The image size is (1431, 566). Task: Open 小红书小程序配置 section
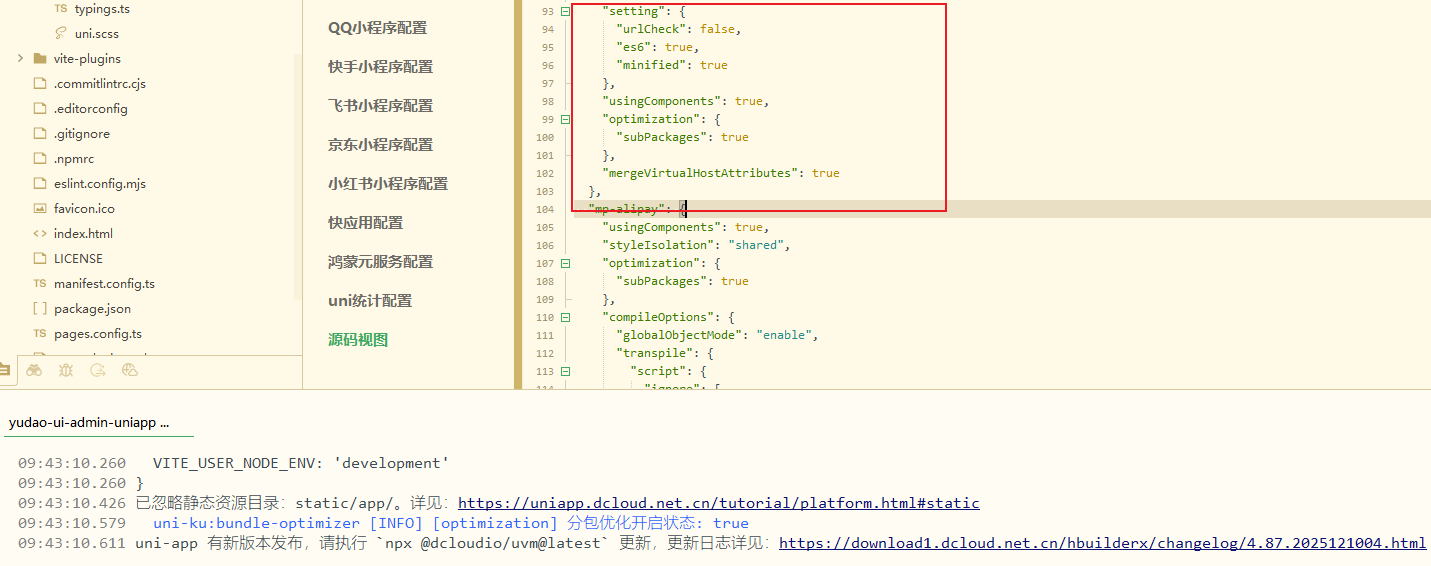(388, 184)
